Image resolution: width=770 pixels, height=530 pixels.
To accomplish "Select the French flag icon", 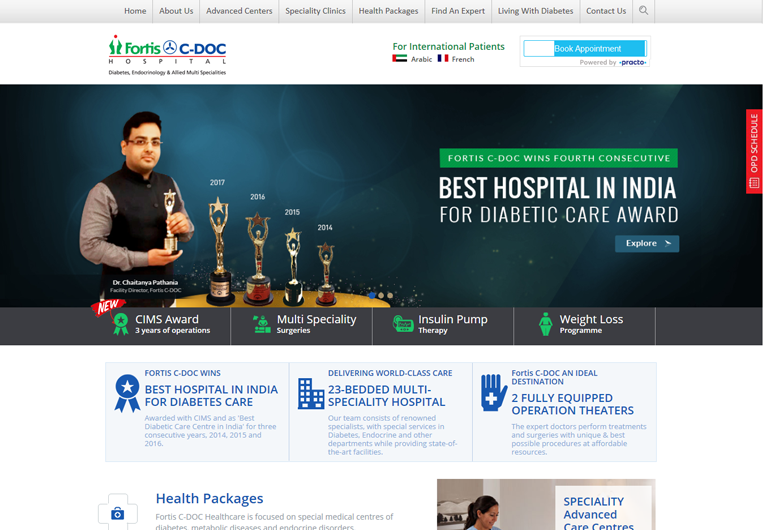I will [x=442, y=58].
